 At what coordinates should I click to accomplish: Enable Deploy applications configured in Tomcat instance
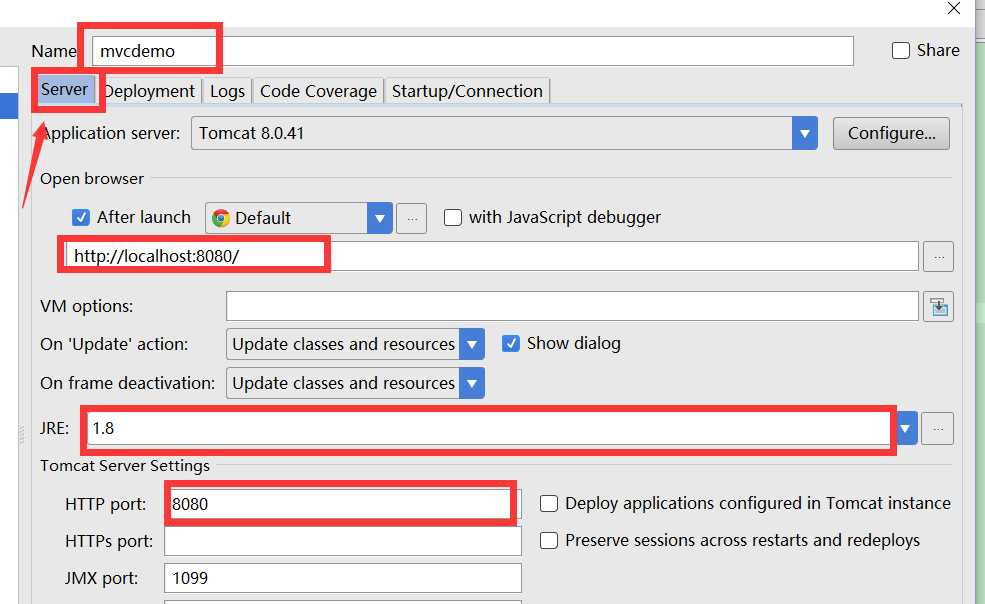tap(548, 503)
